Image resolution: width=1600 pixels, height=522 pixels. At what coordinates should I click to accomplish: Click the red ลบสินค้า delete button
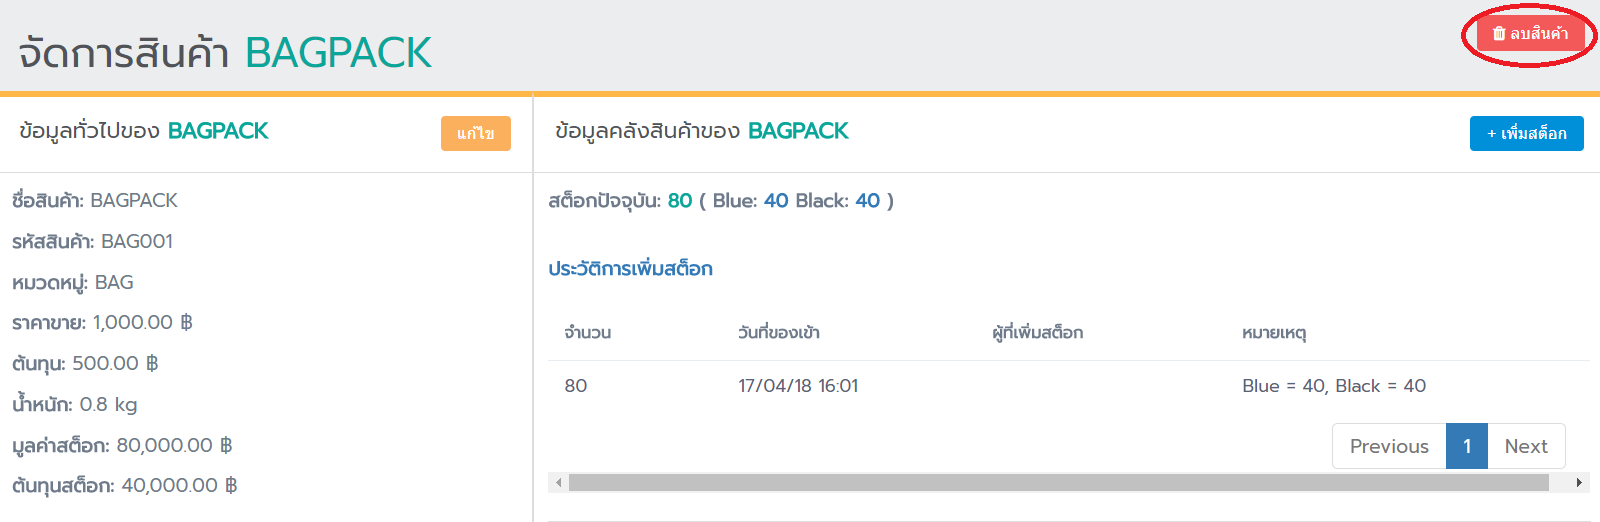click(x=1530, y=34)
